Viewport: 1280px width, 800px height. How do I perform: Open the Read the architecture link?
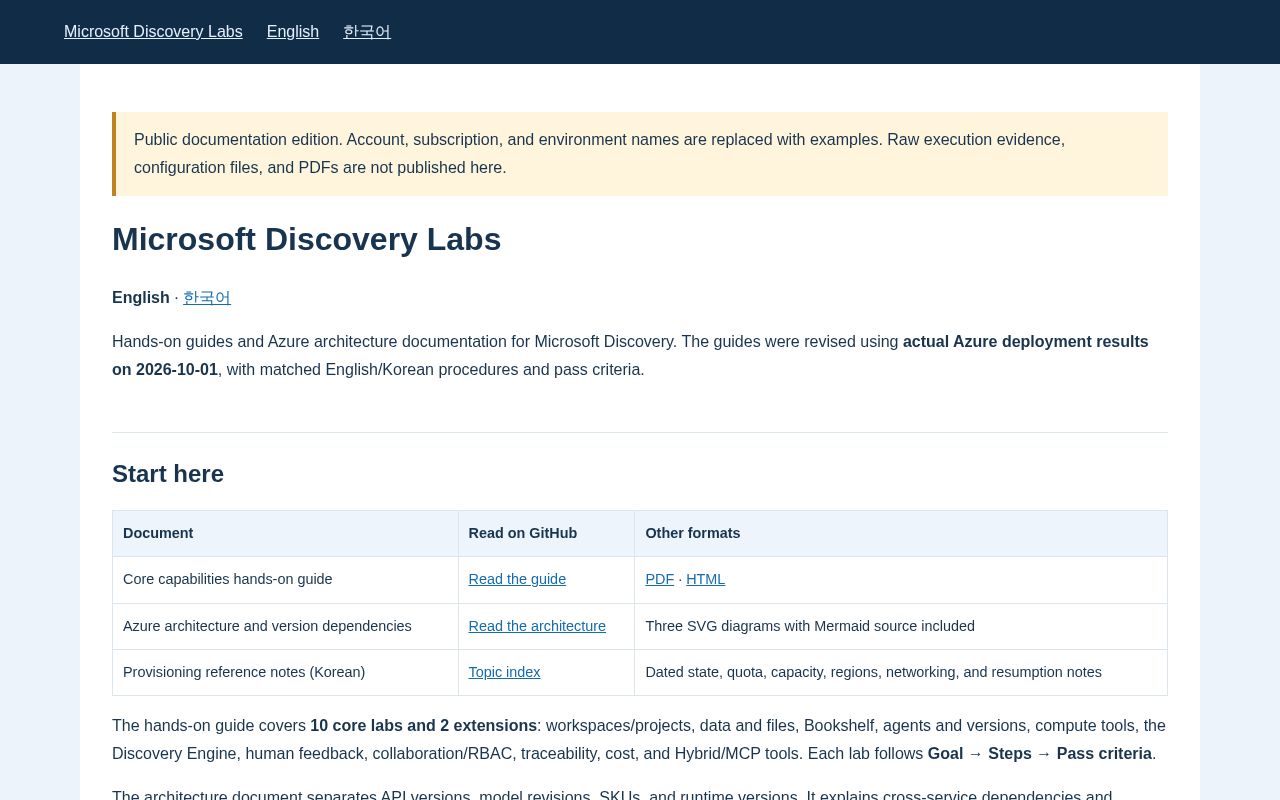click(537, 626)
